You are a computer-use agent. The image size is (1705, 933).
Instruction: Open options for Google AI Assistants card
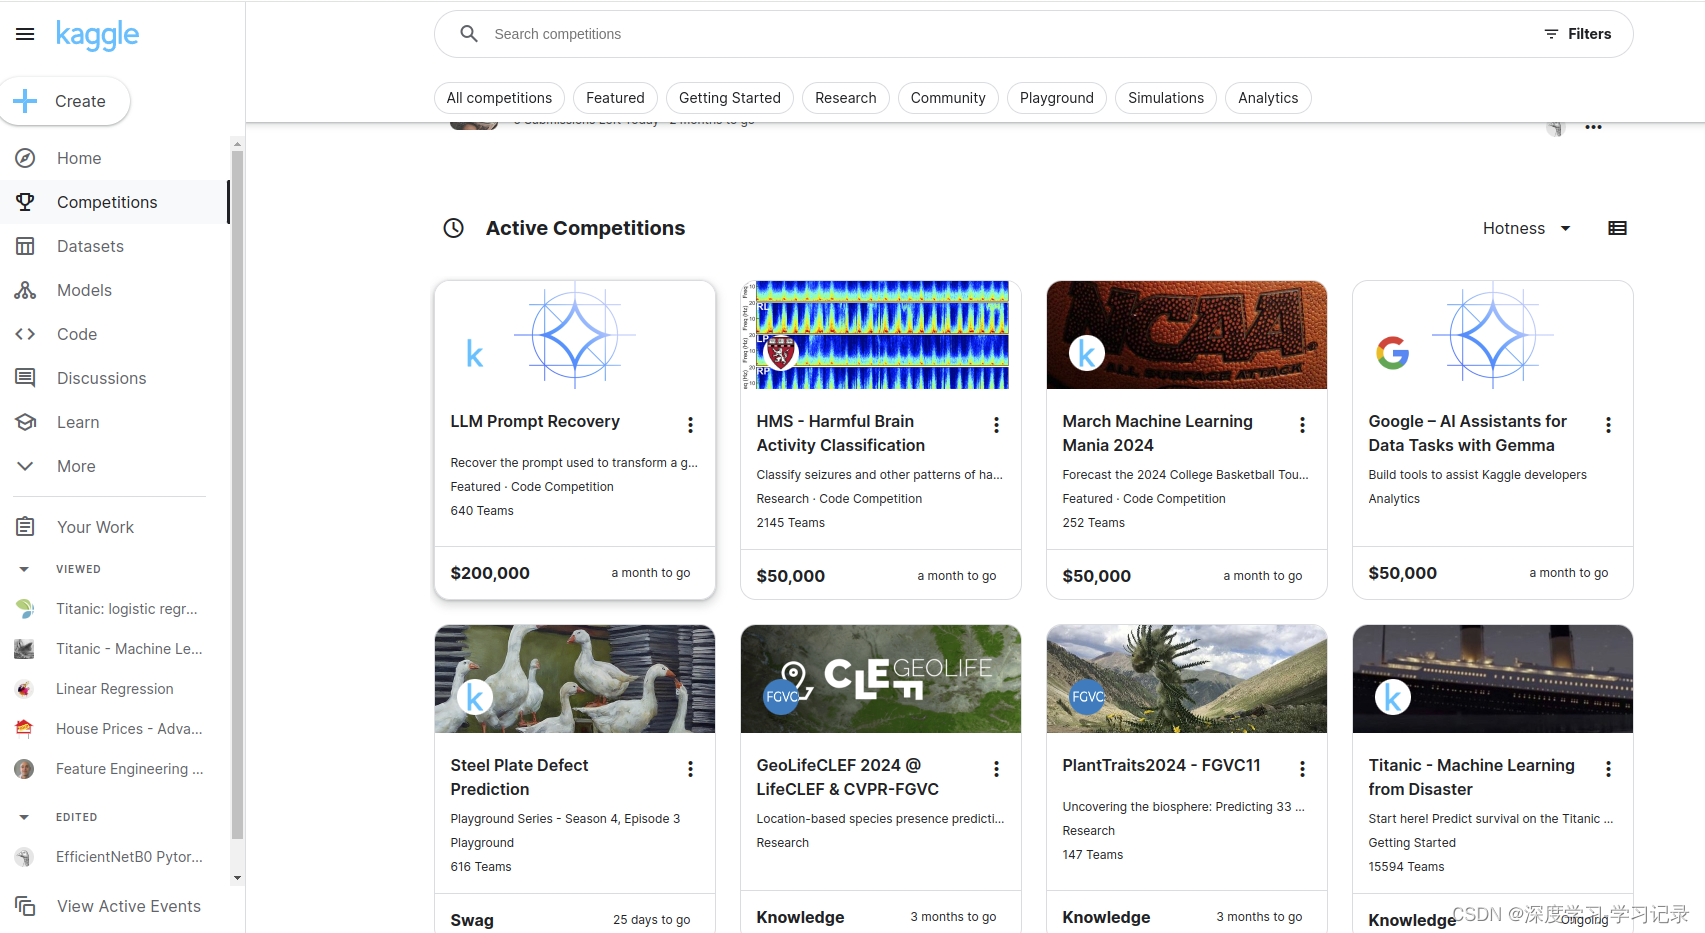coord(1608,425)
